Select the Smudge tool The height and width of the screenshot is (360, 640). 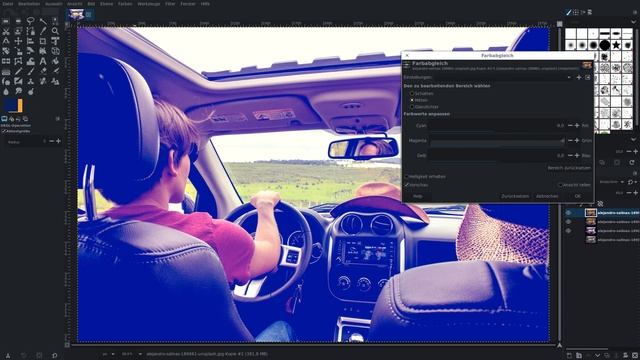[x=18, y=92]
